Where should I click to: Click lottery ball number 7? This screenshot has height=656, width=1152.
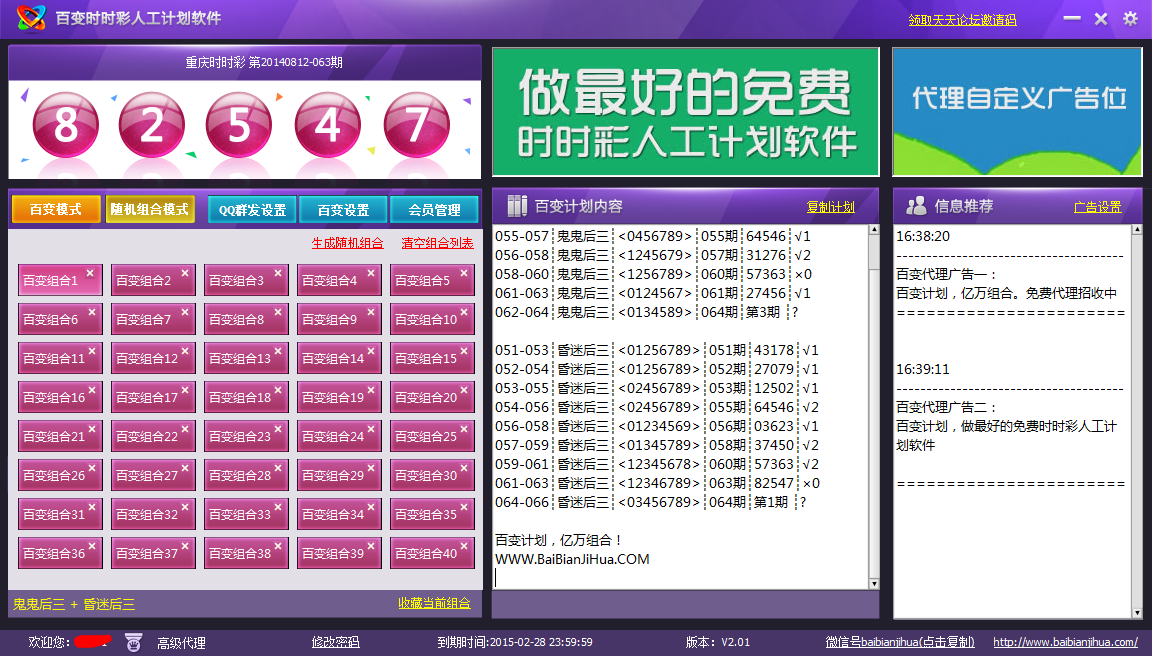click(417, 125)
